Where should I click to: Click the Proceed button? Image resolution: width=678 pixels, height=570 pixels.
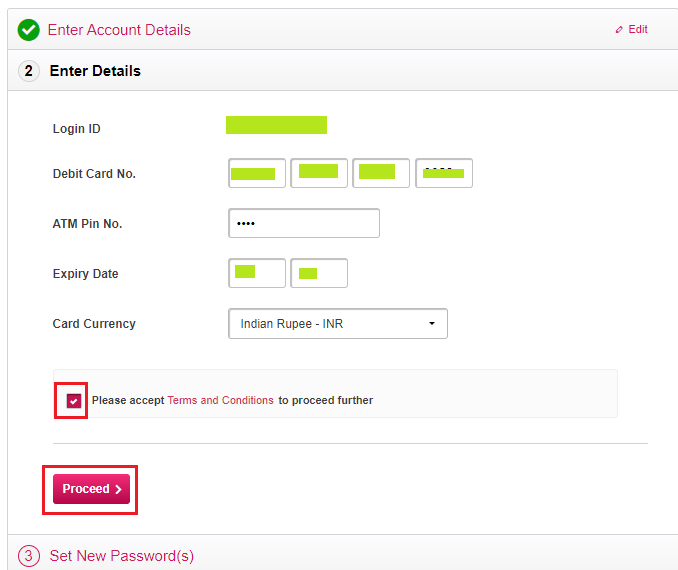pyautogui.click(x=91, y=489)
